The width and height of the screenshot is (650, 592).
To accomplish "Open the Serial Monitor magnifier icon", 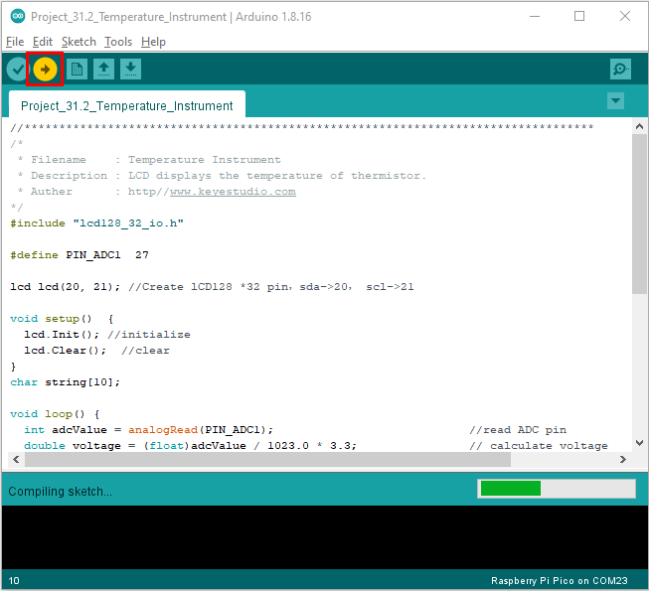I will point(620,69).
